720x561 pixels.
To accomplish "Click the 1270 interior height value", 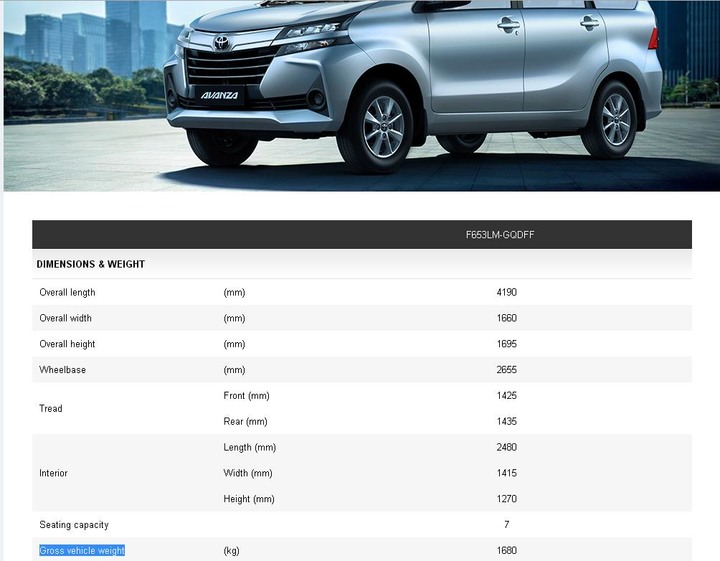I will (x=506, y=498).
